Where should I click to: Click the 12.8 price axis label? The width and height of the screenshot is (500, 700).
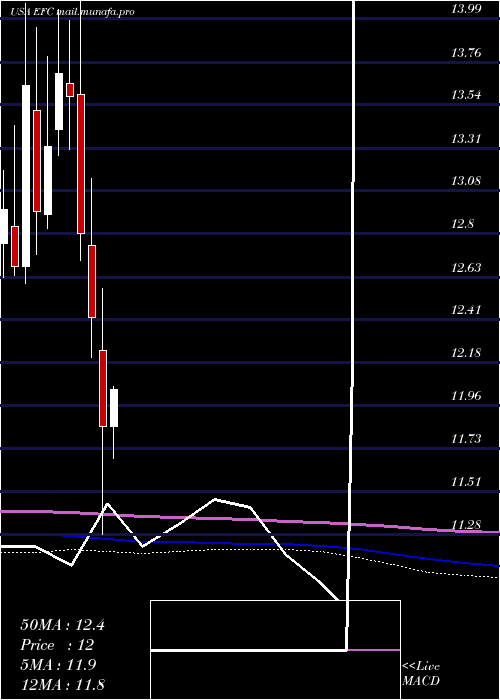(462, 224)
